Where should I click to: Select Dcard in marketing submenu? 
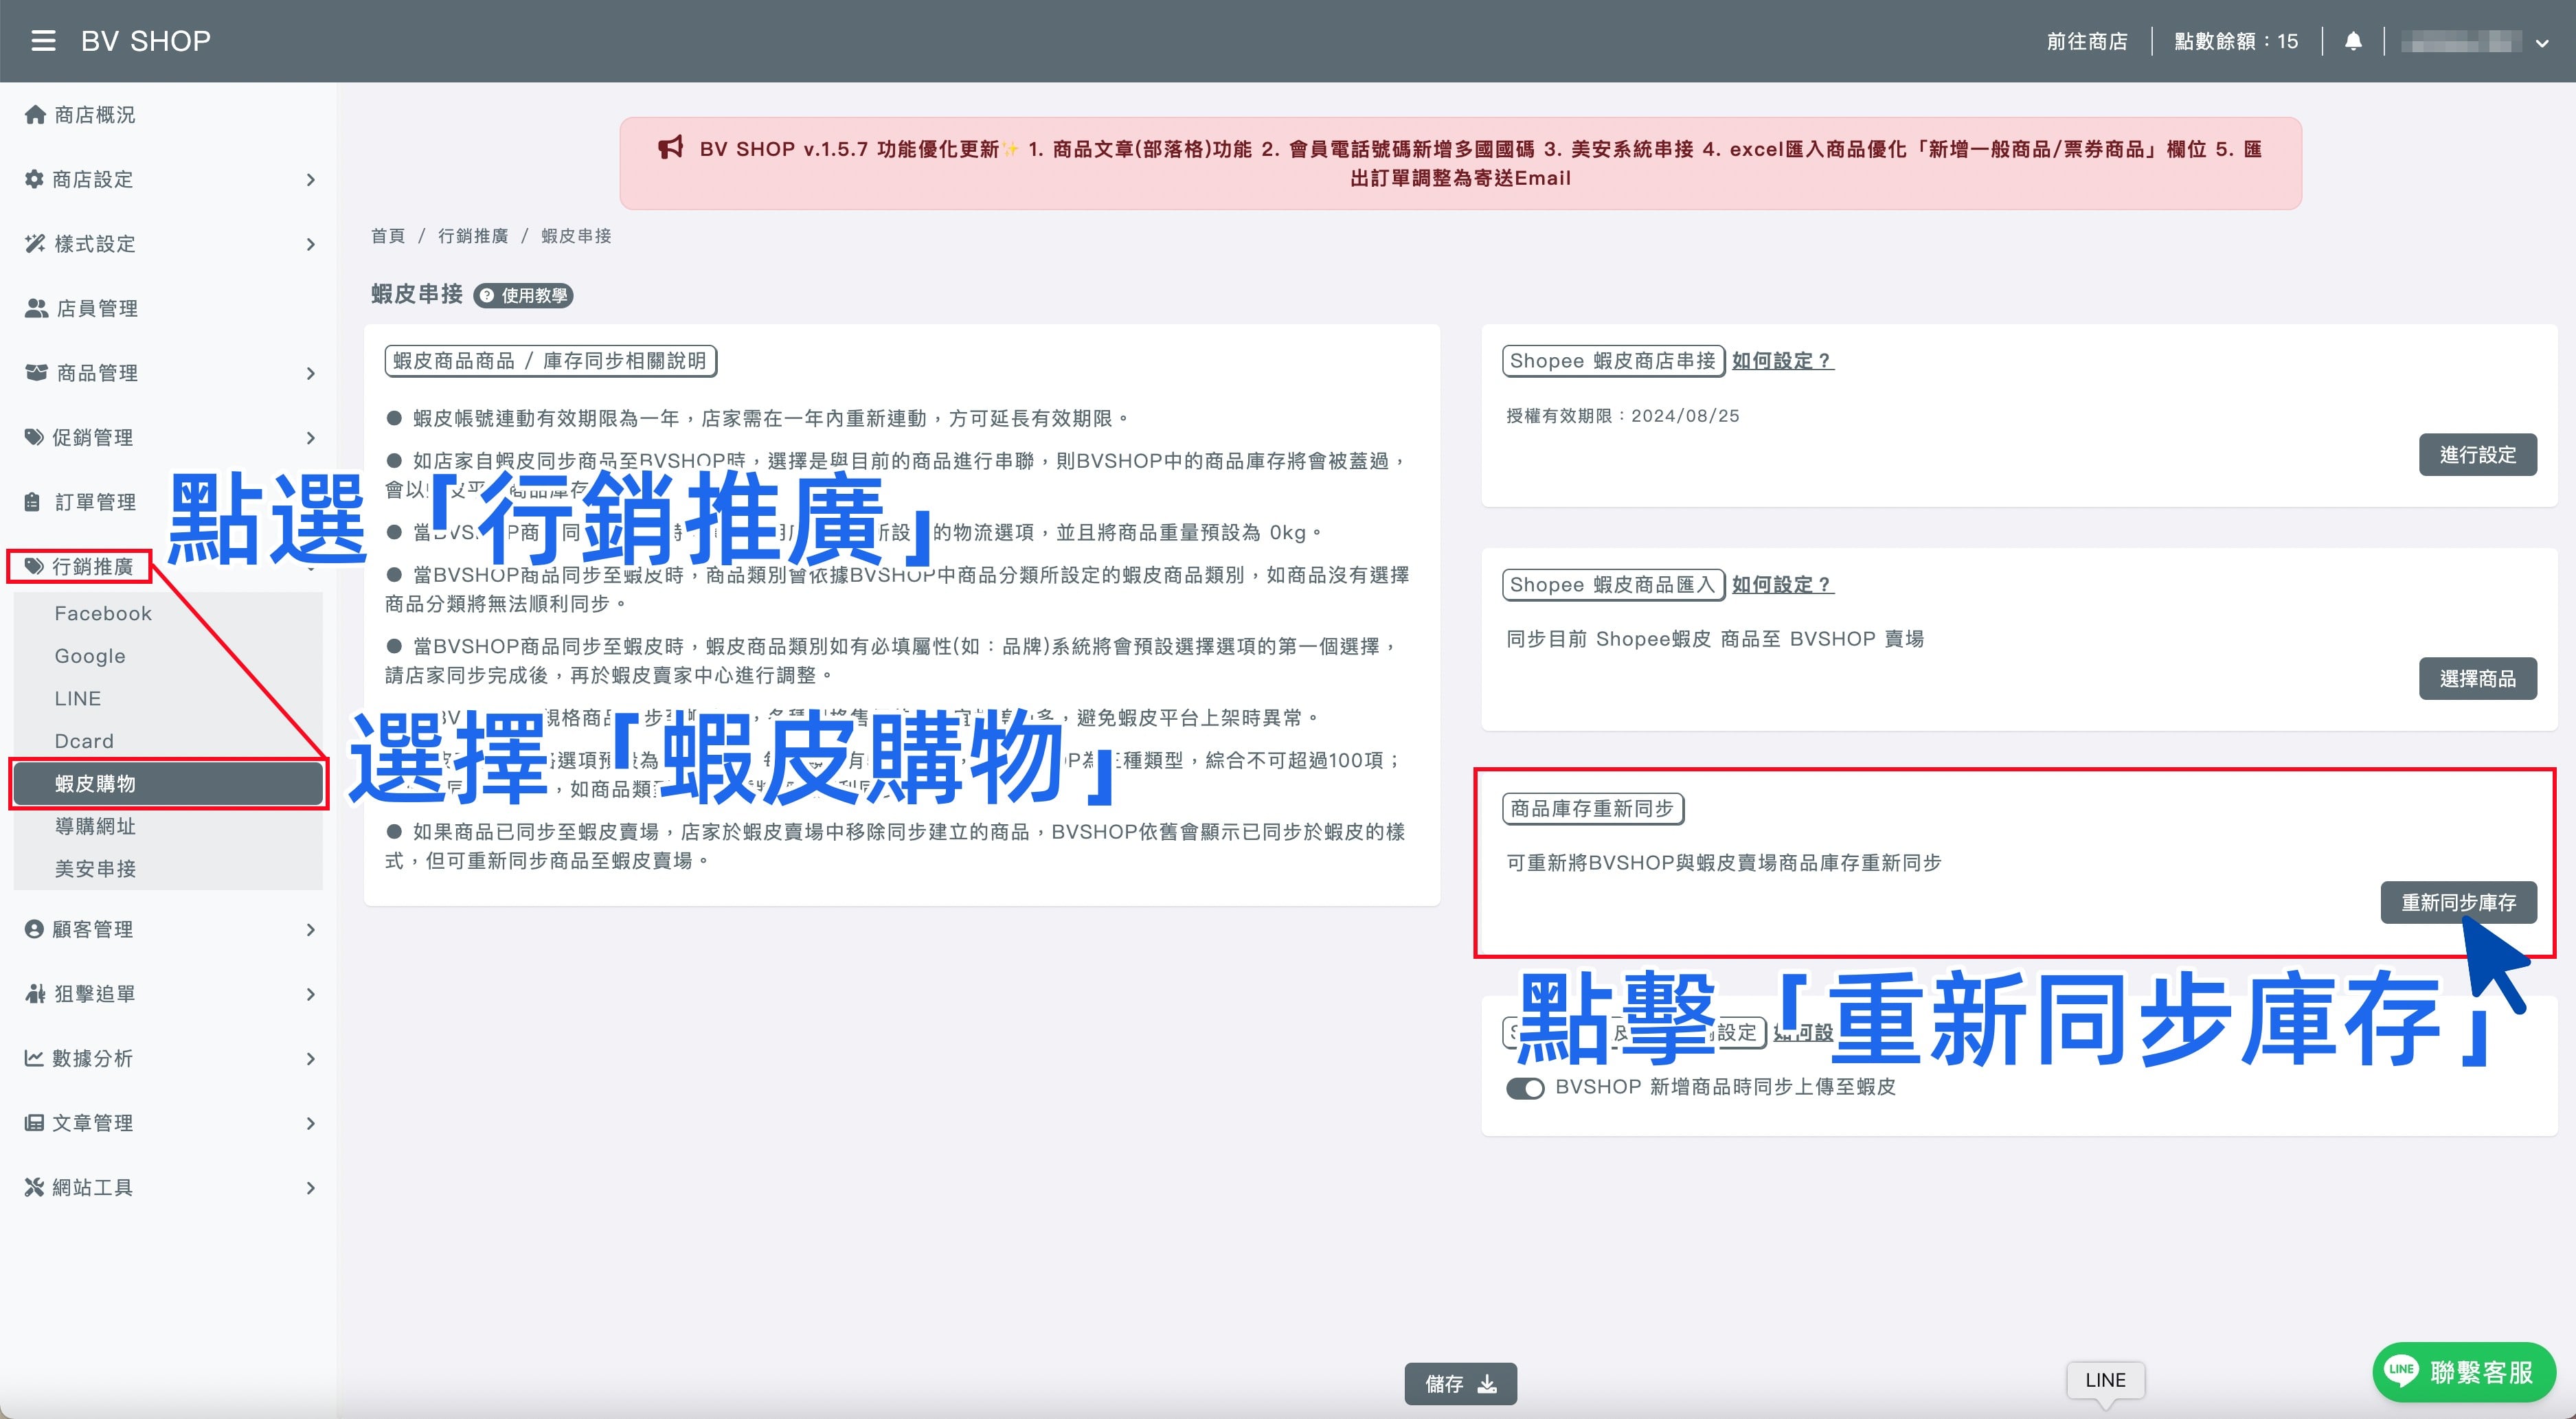(x=84, y=741)
